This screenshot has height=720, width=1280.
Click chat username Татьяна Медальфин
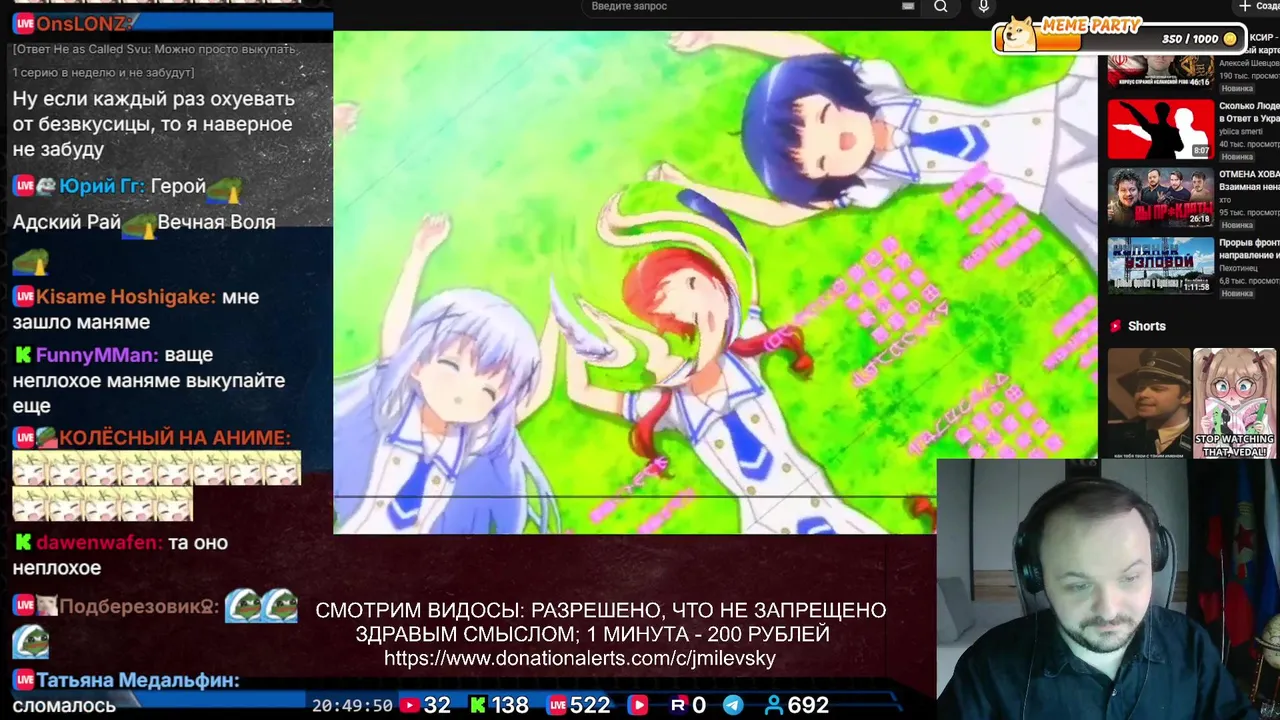tap(138, 681)
